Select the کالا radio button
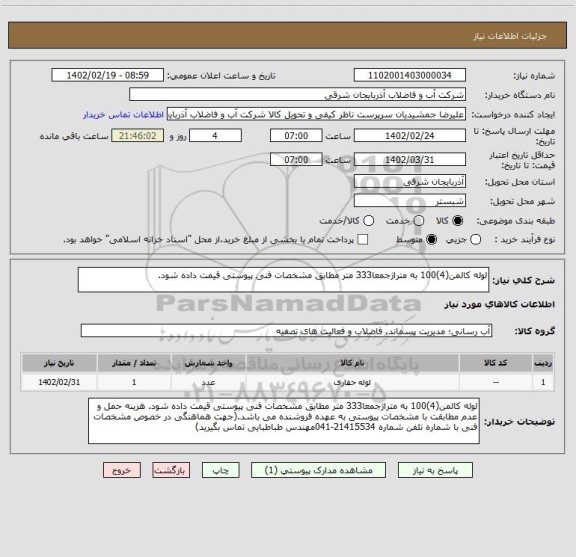 click(x=458, y=220)
